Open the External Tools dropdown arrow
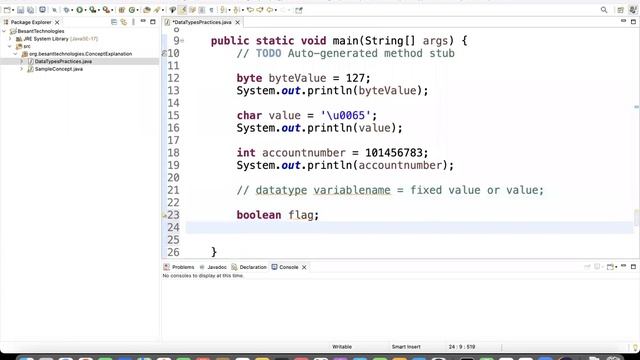 pos(112,10)
